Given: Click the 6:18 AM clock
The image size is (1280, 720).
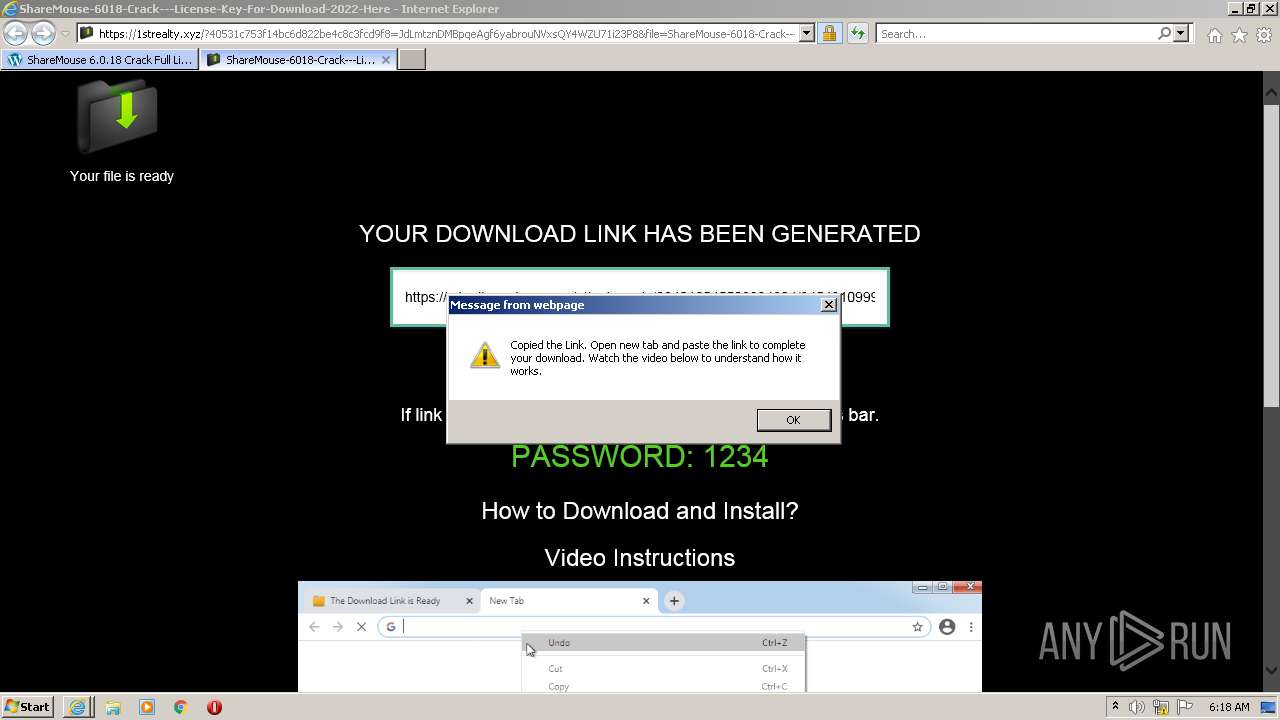Looking at the screenshot, I should [x=1229, y=707].
